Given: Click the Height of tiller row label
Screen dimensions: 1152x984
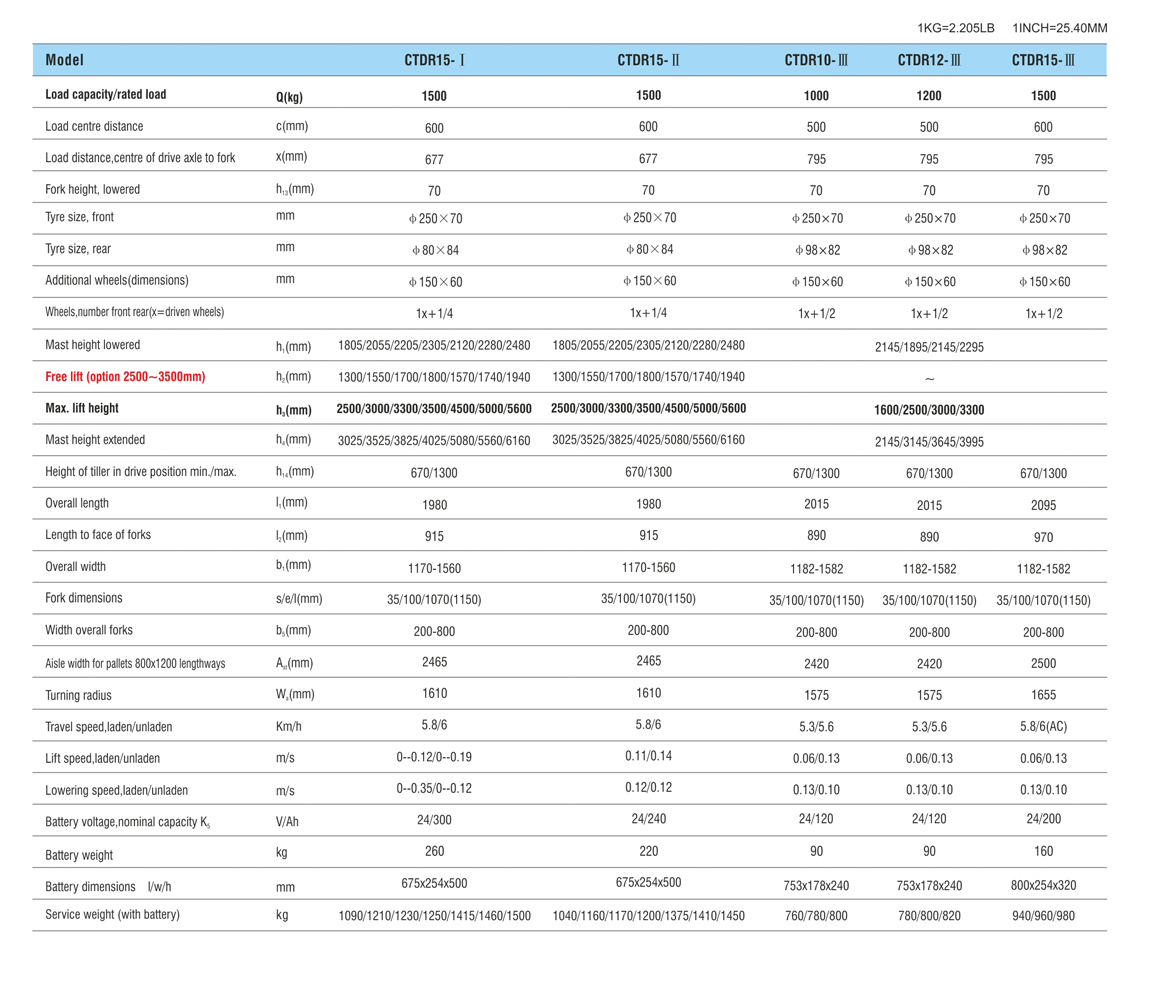Looking at the screenshot, I should (x=141, y=472).
